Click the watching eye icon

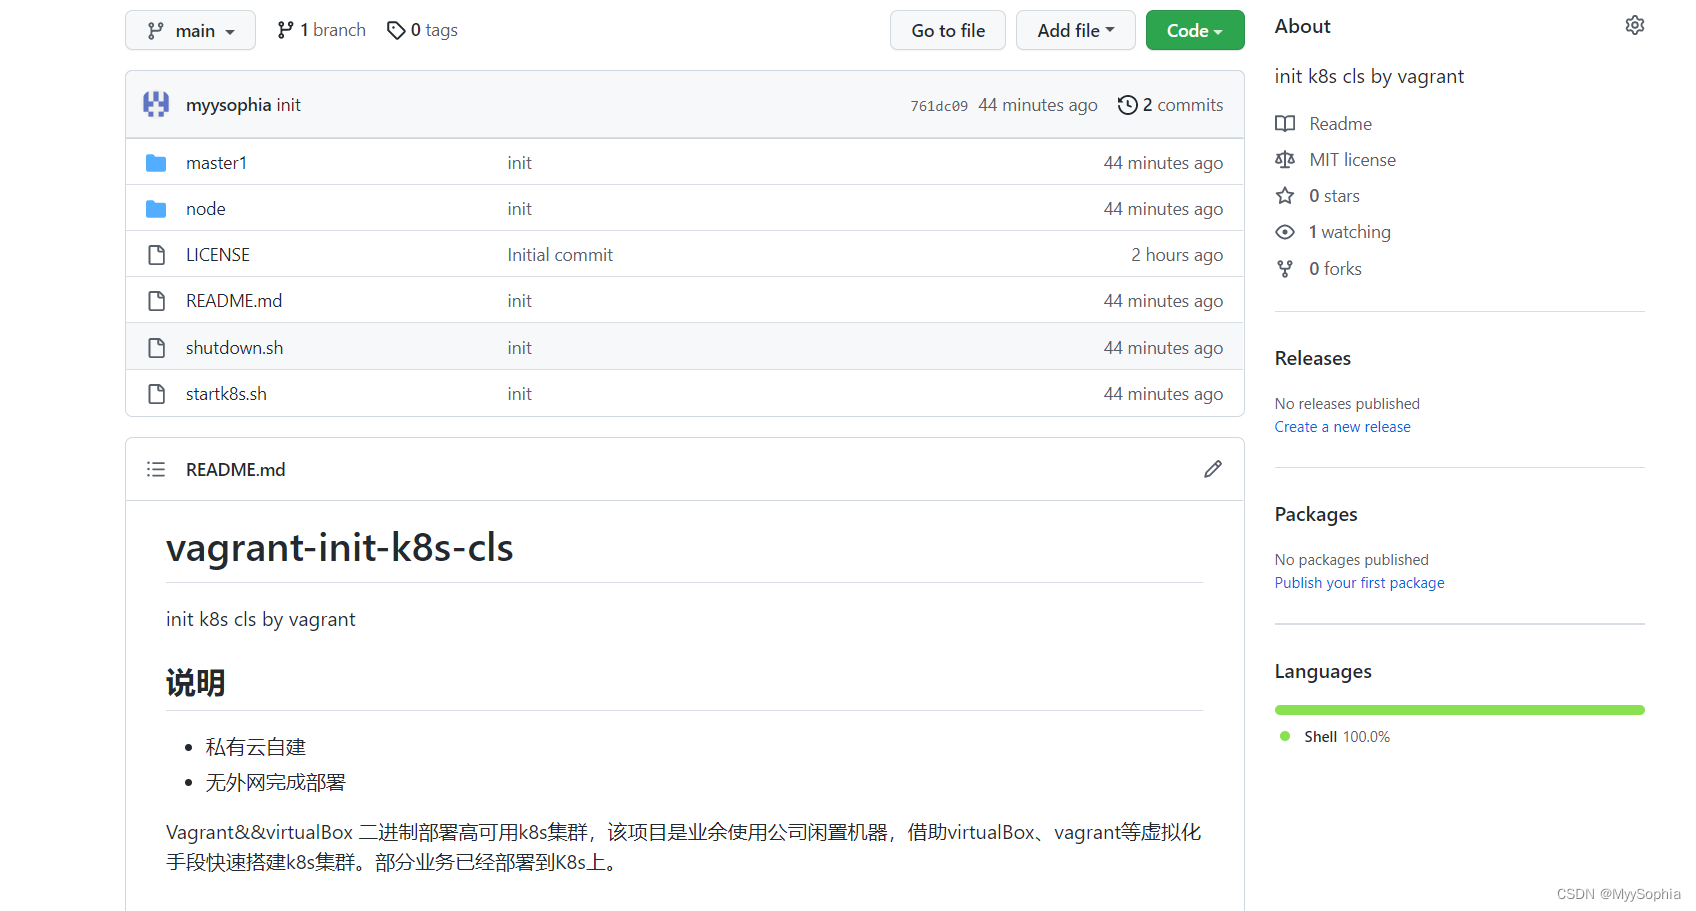[1285, 231]
